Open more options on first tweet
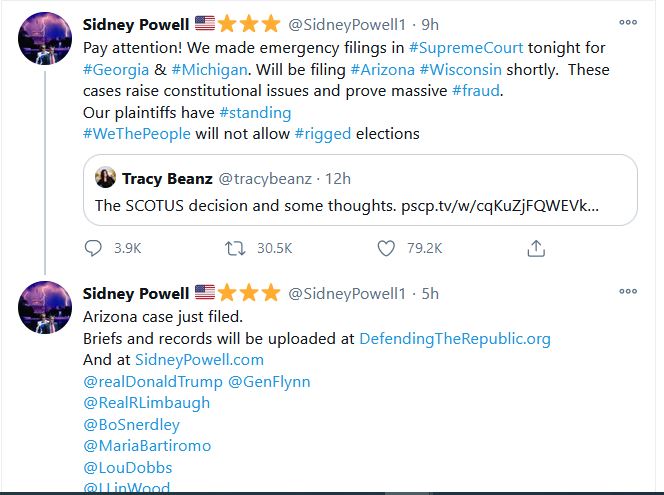 628,22
